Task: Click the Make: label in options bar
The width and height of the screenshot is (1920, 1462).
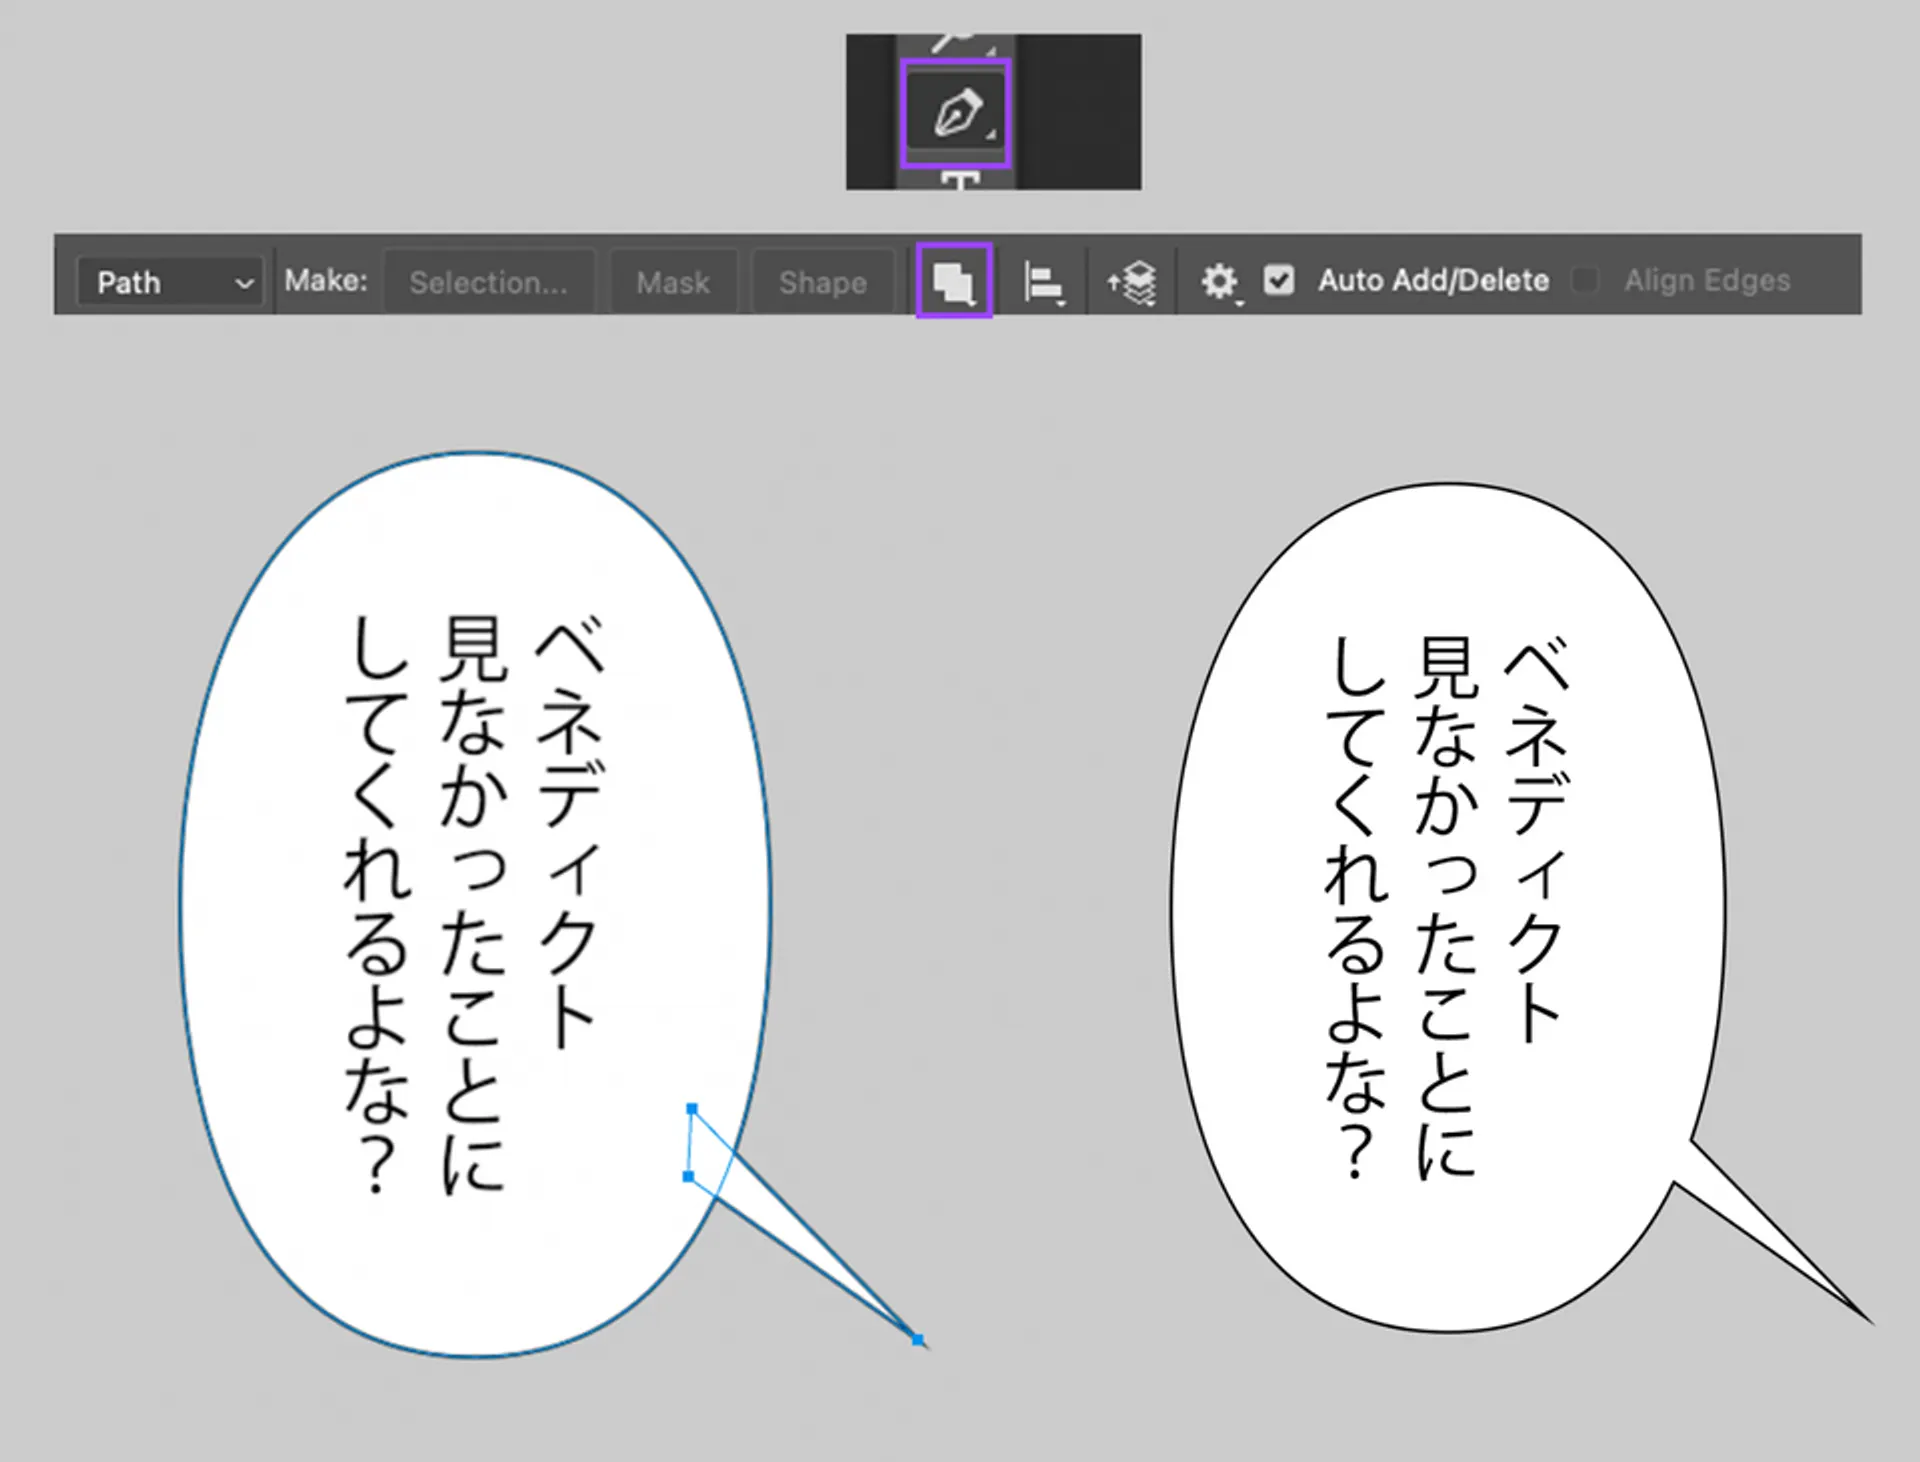Action: tap(326, 281)
